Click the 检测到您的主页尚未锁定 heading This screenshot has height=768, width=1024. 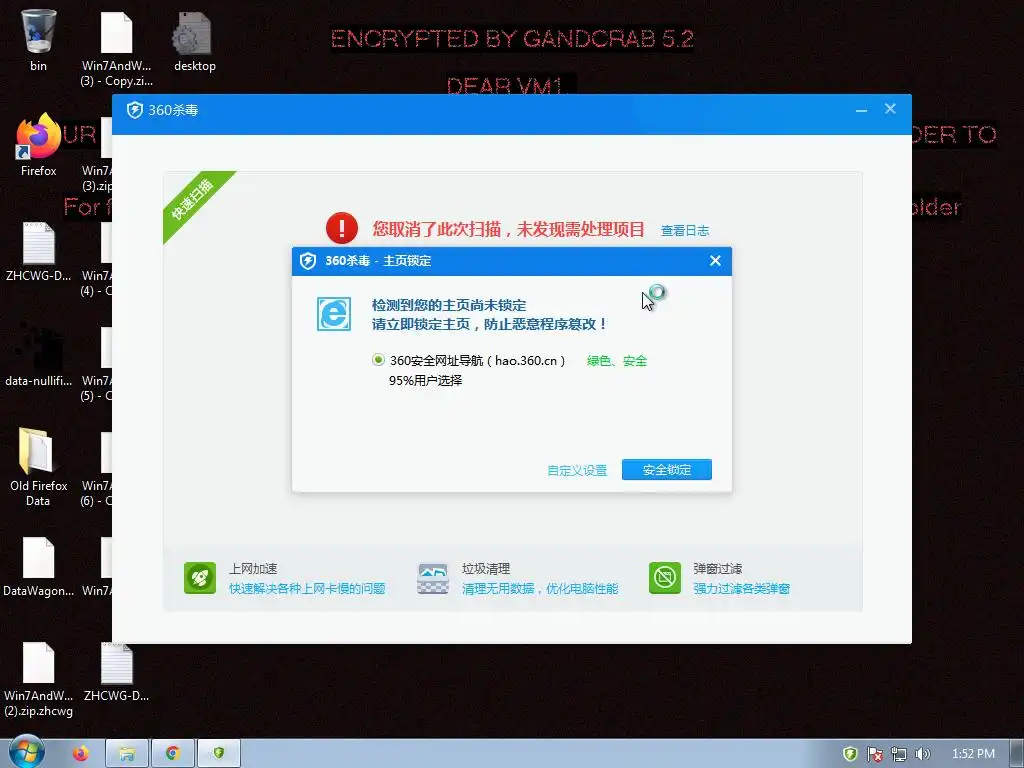pos(449,305)
